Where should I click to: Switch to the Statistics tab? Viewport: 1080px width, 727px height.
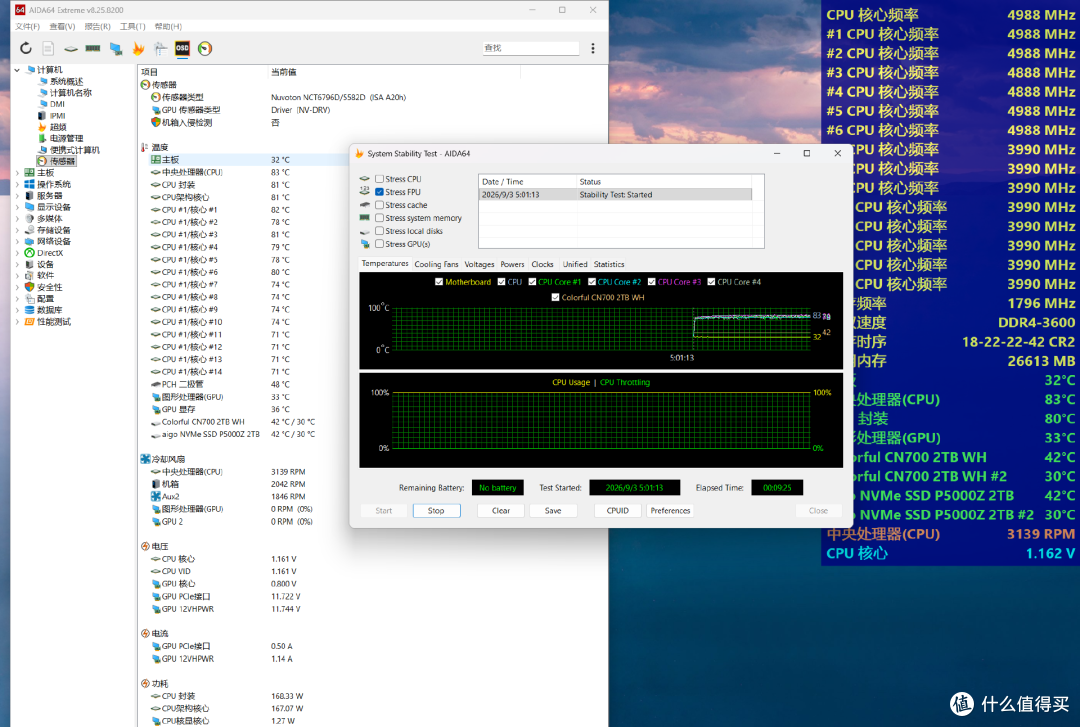click(609, 264)
